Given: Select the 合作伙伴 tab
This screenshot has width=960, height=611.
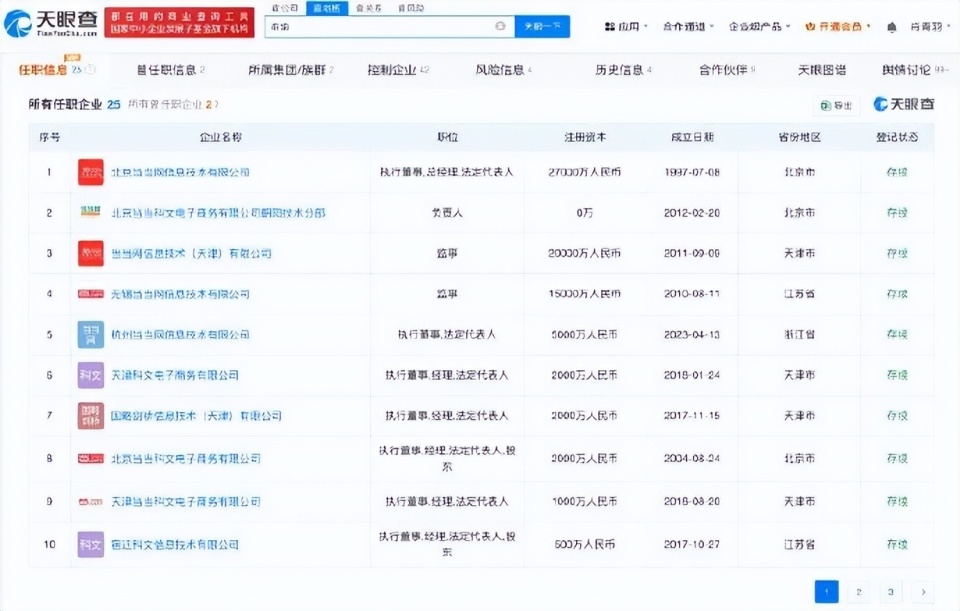Looking at the screenshot, I should tap(727, 70).
